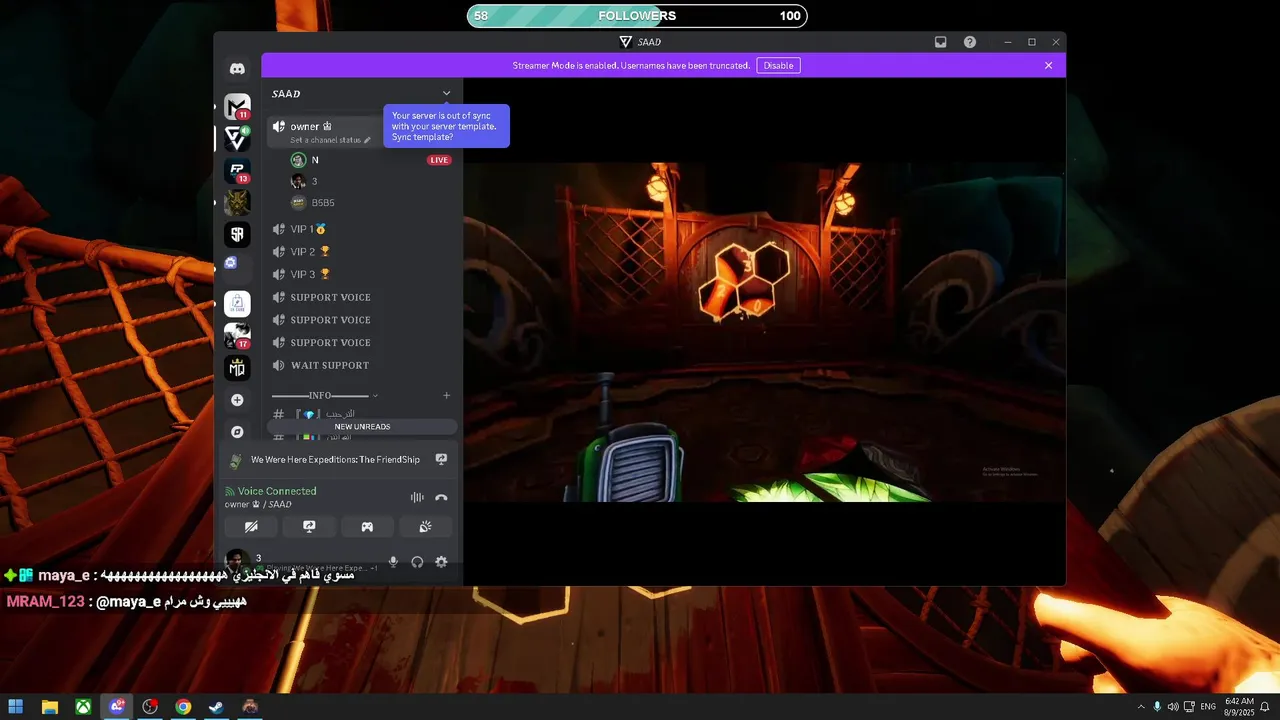
Task: Open Steam from taskbar
Action: coord(216,707)
